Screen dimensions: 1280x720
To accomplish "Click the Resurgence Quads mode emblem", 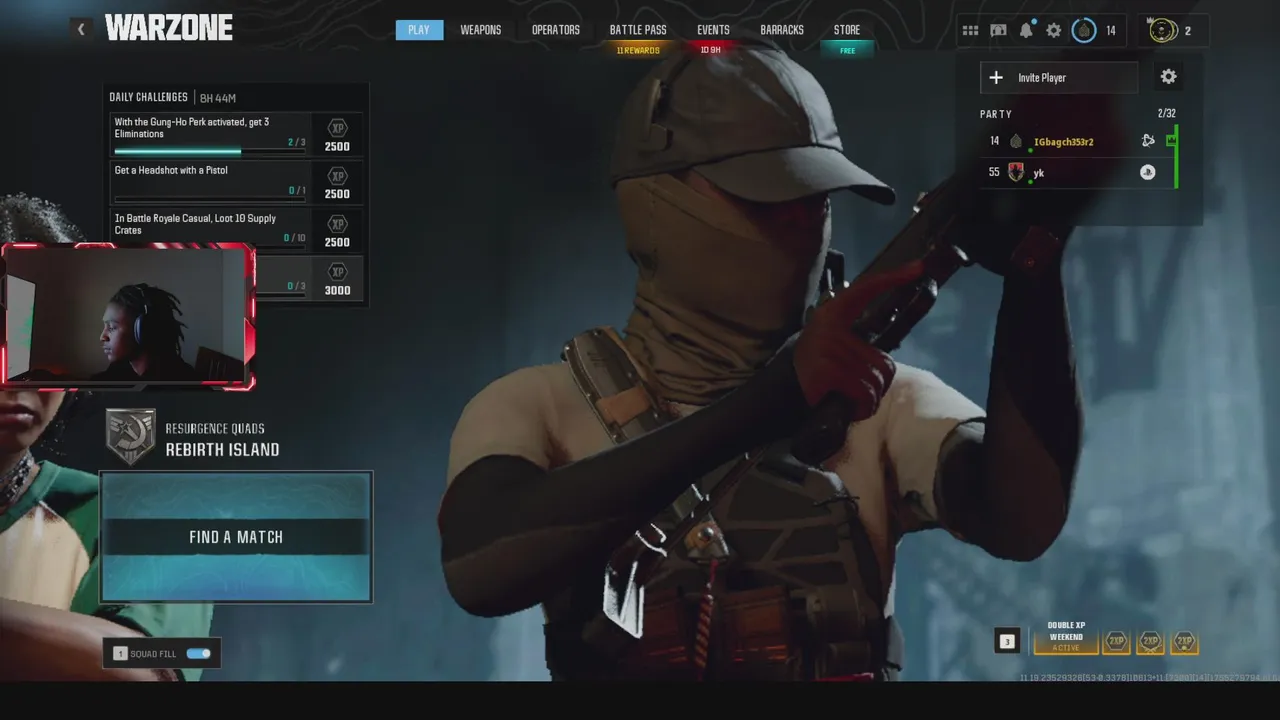I will point(131,437).
